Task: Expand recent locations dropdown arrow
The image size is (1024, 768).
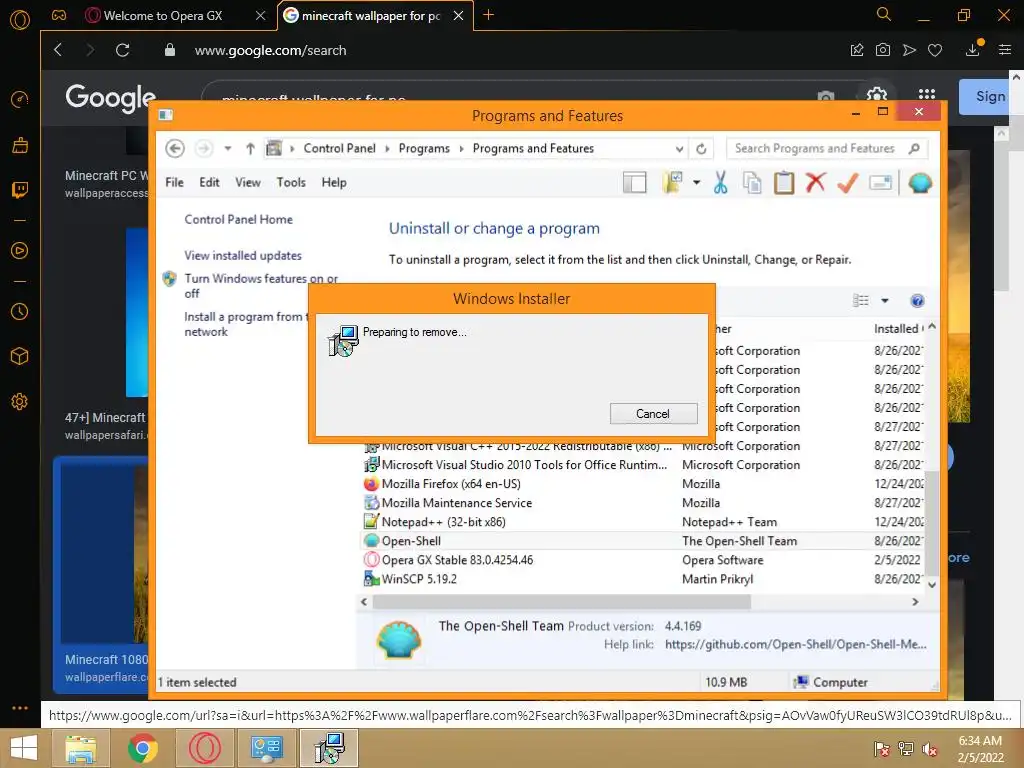Action: pyautogui.click(x=228, y=149)
